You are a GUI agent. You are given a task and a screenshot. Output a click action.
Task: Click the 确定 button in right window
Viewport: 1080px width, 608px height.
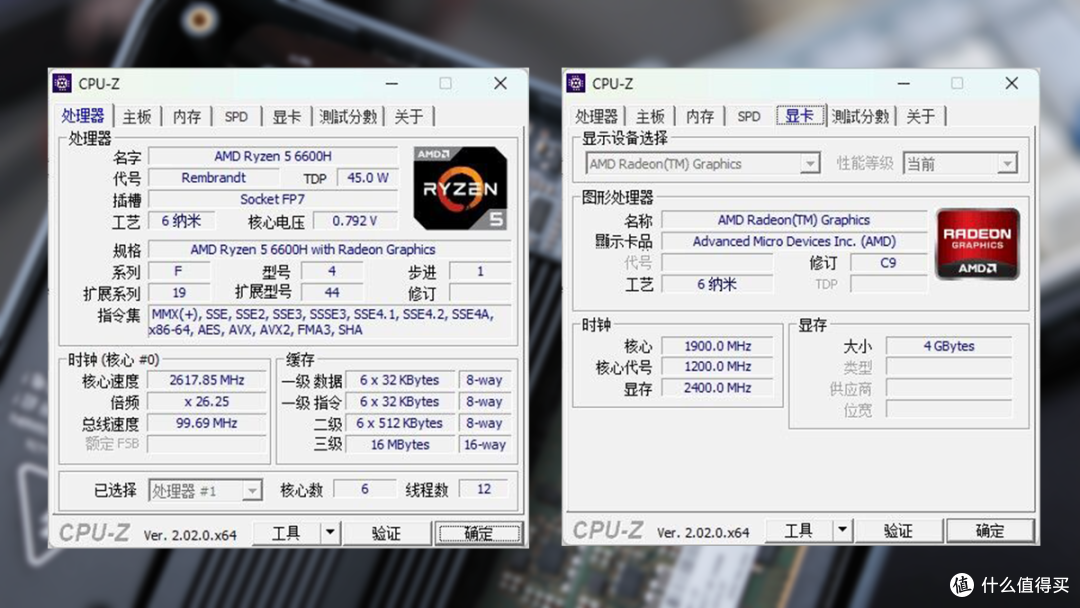990,531
